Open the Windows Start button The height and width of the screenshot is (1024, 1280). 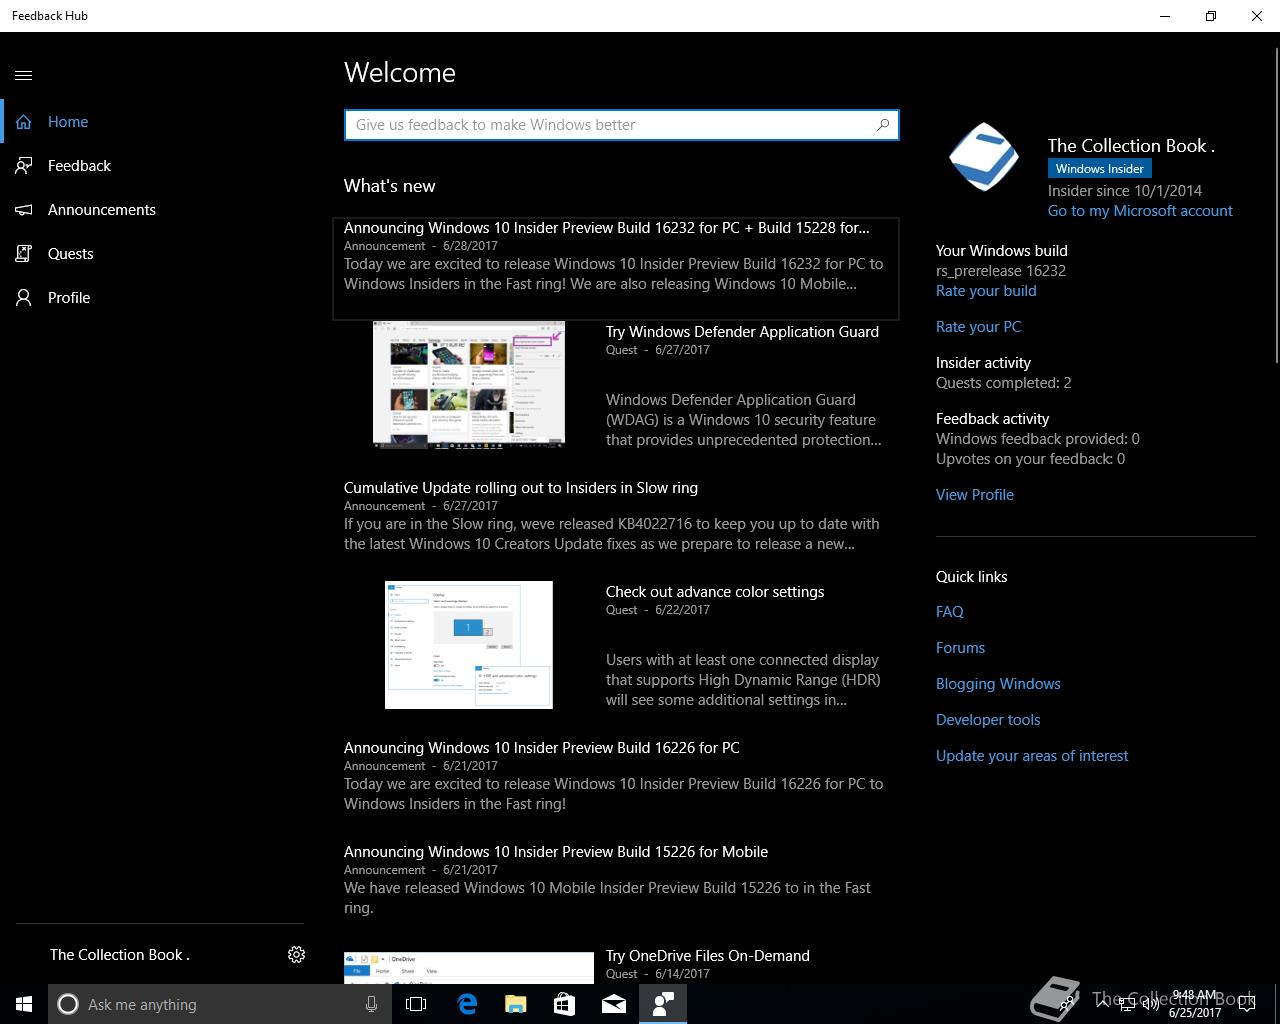pos(24,1004)
